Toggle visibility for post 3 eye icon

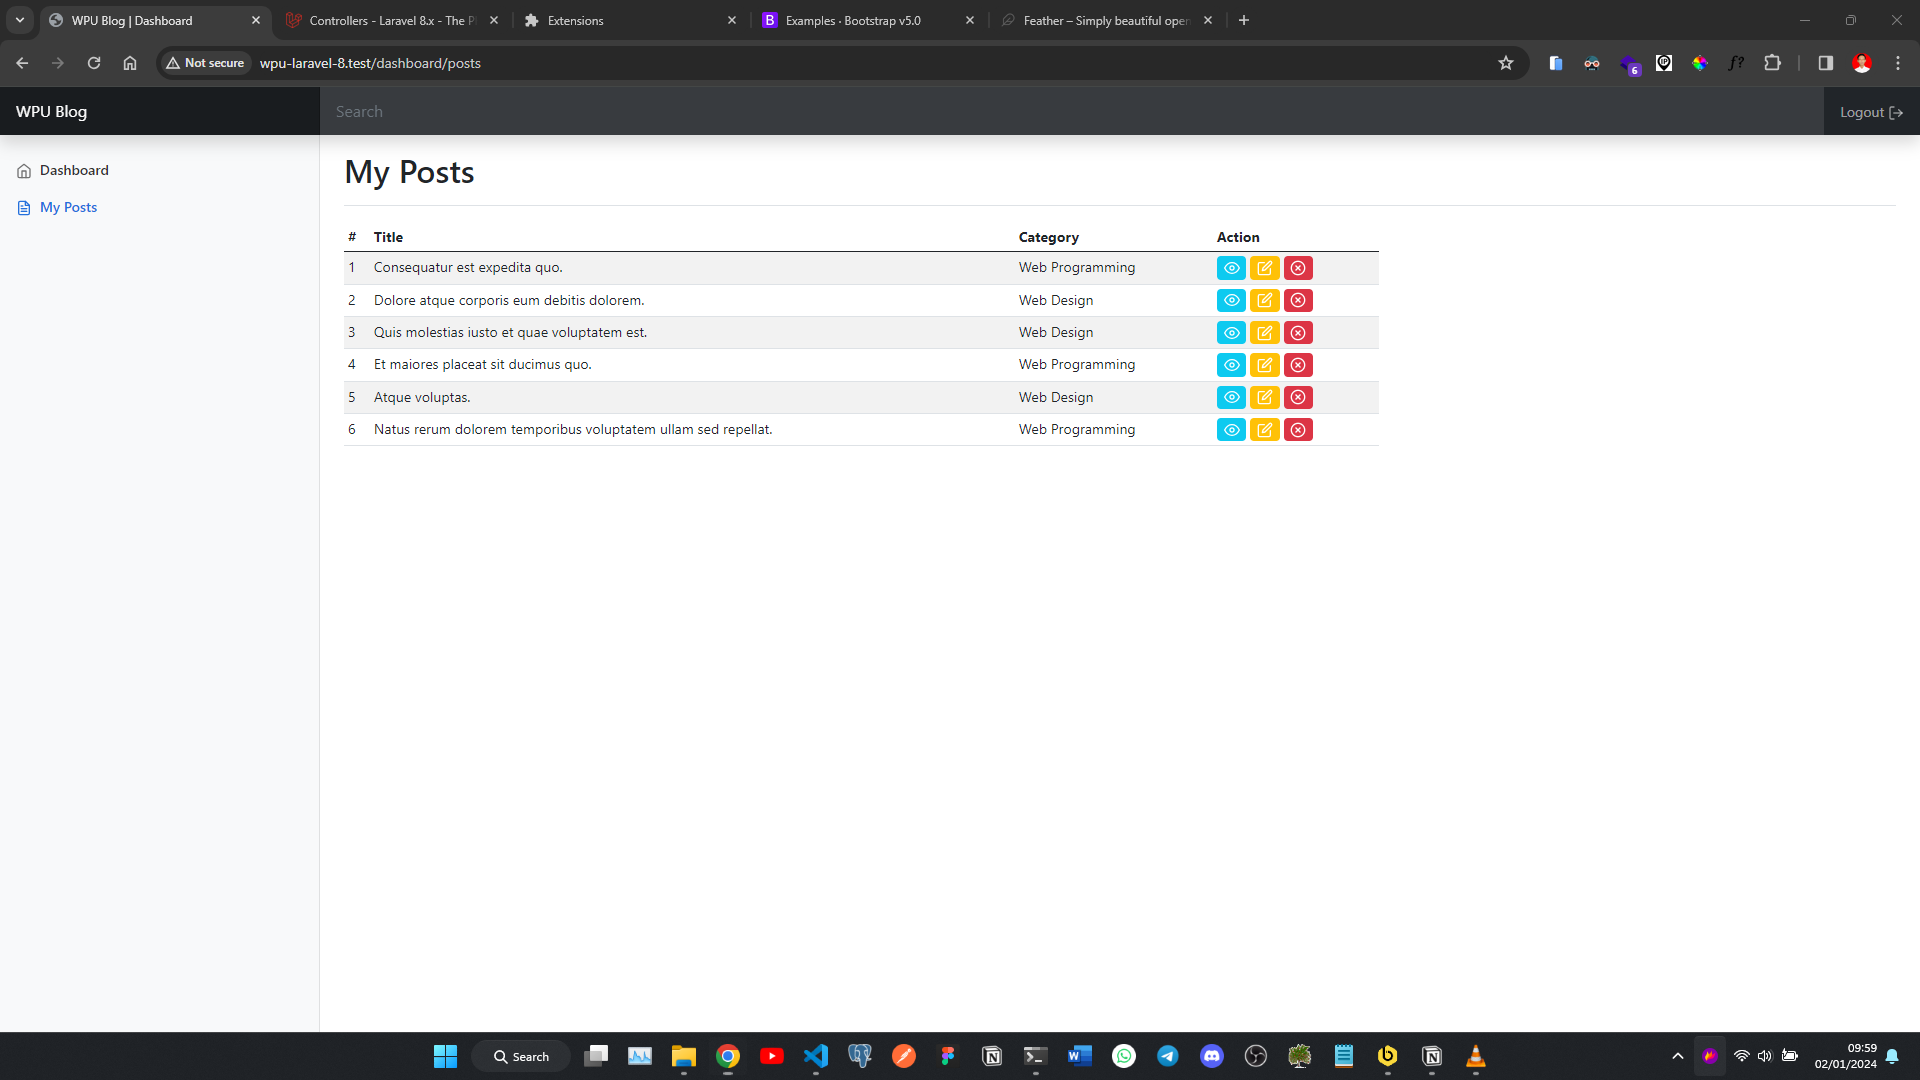(x=1230, y=332)
